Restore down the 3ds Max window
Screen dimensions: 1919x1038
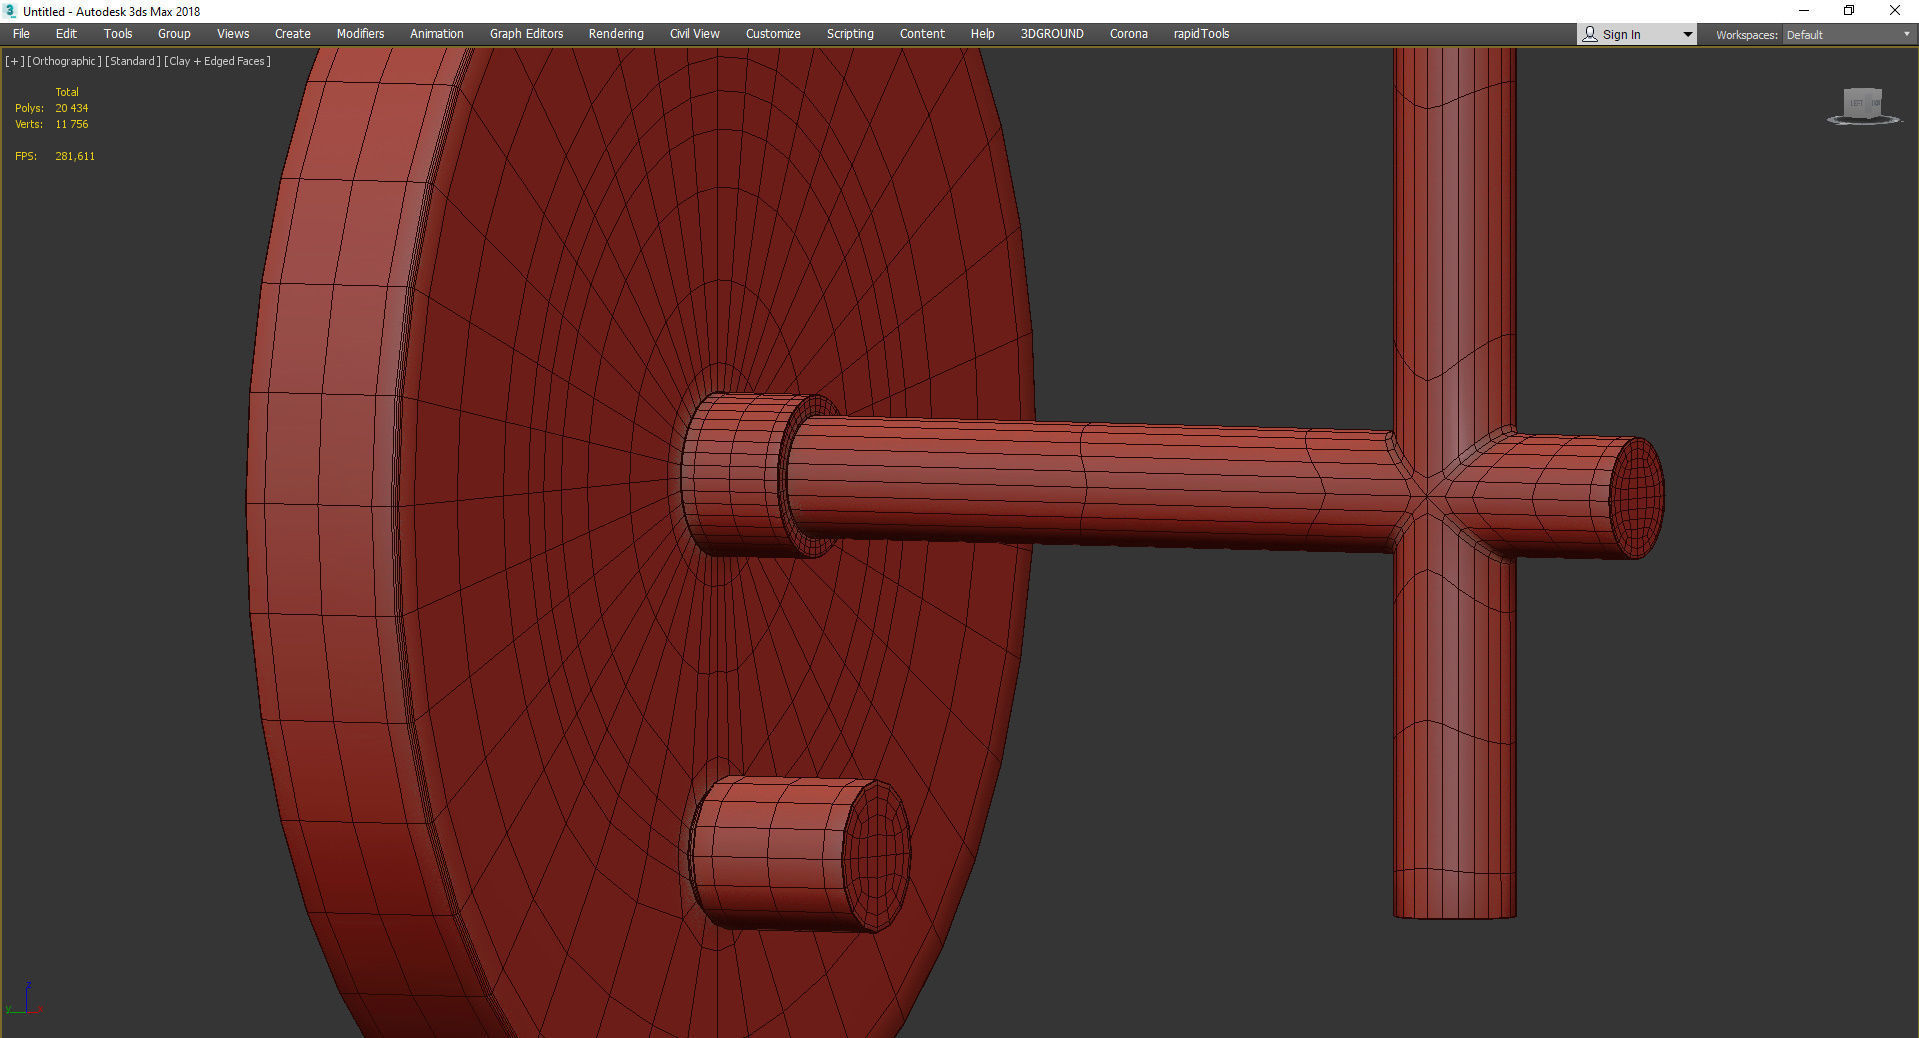(x=1849, y=11)
